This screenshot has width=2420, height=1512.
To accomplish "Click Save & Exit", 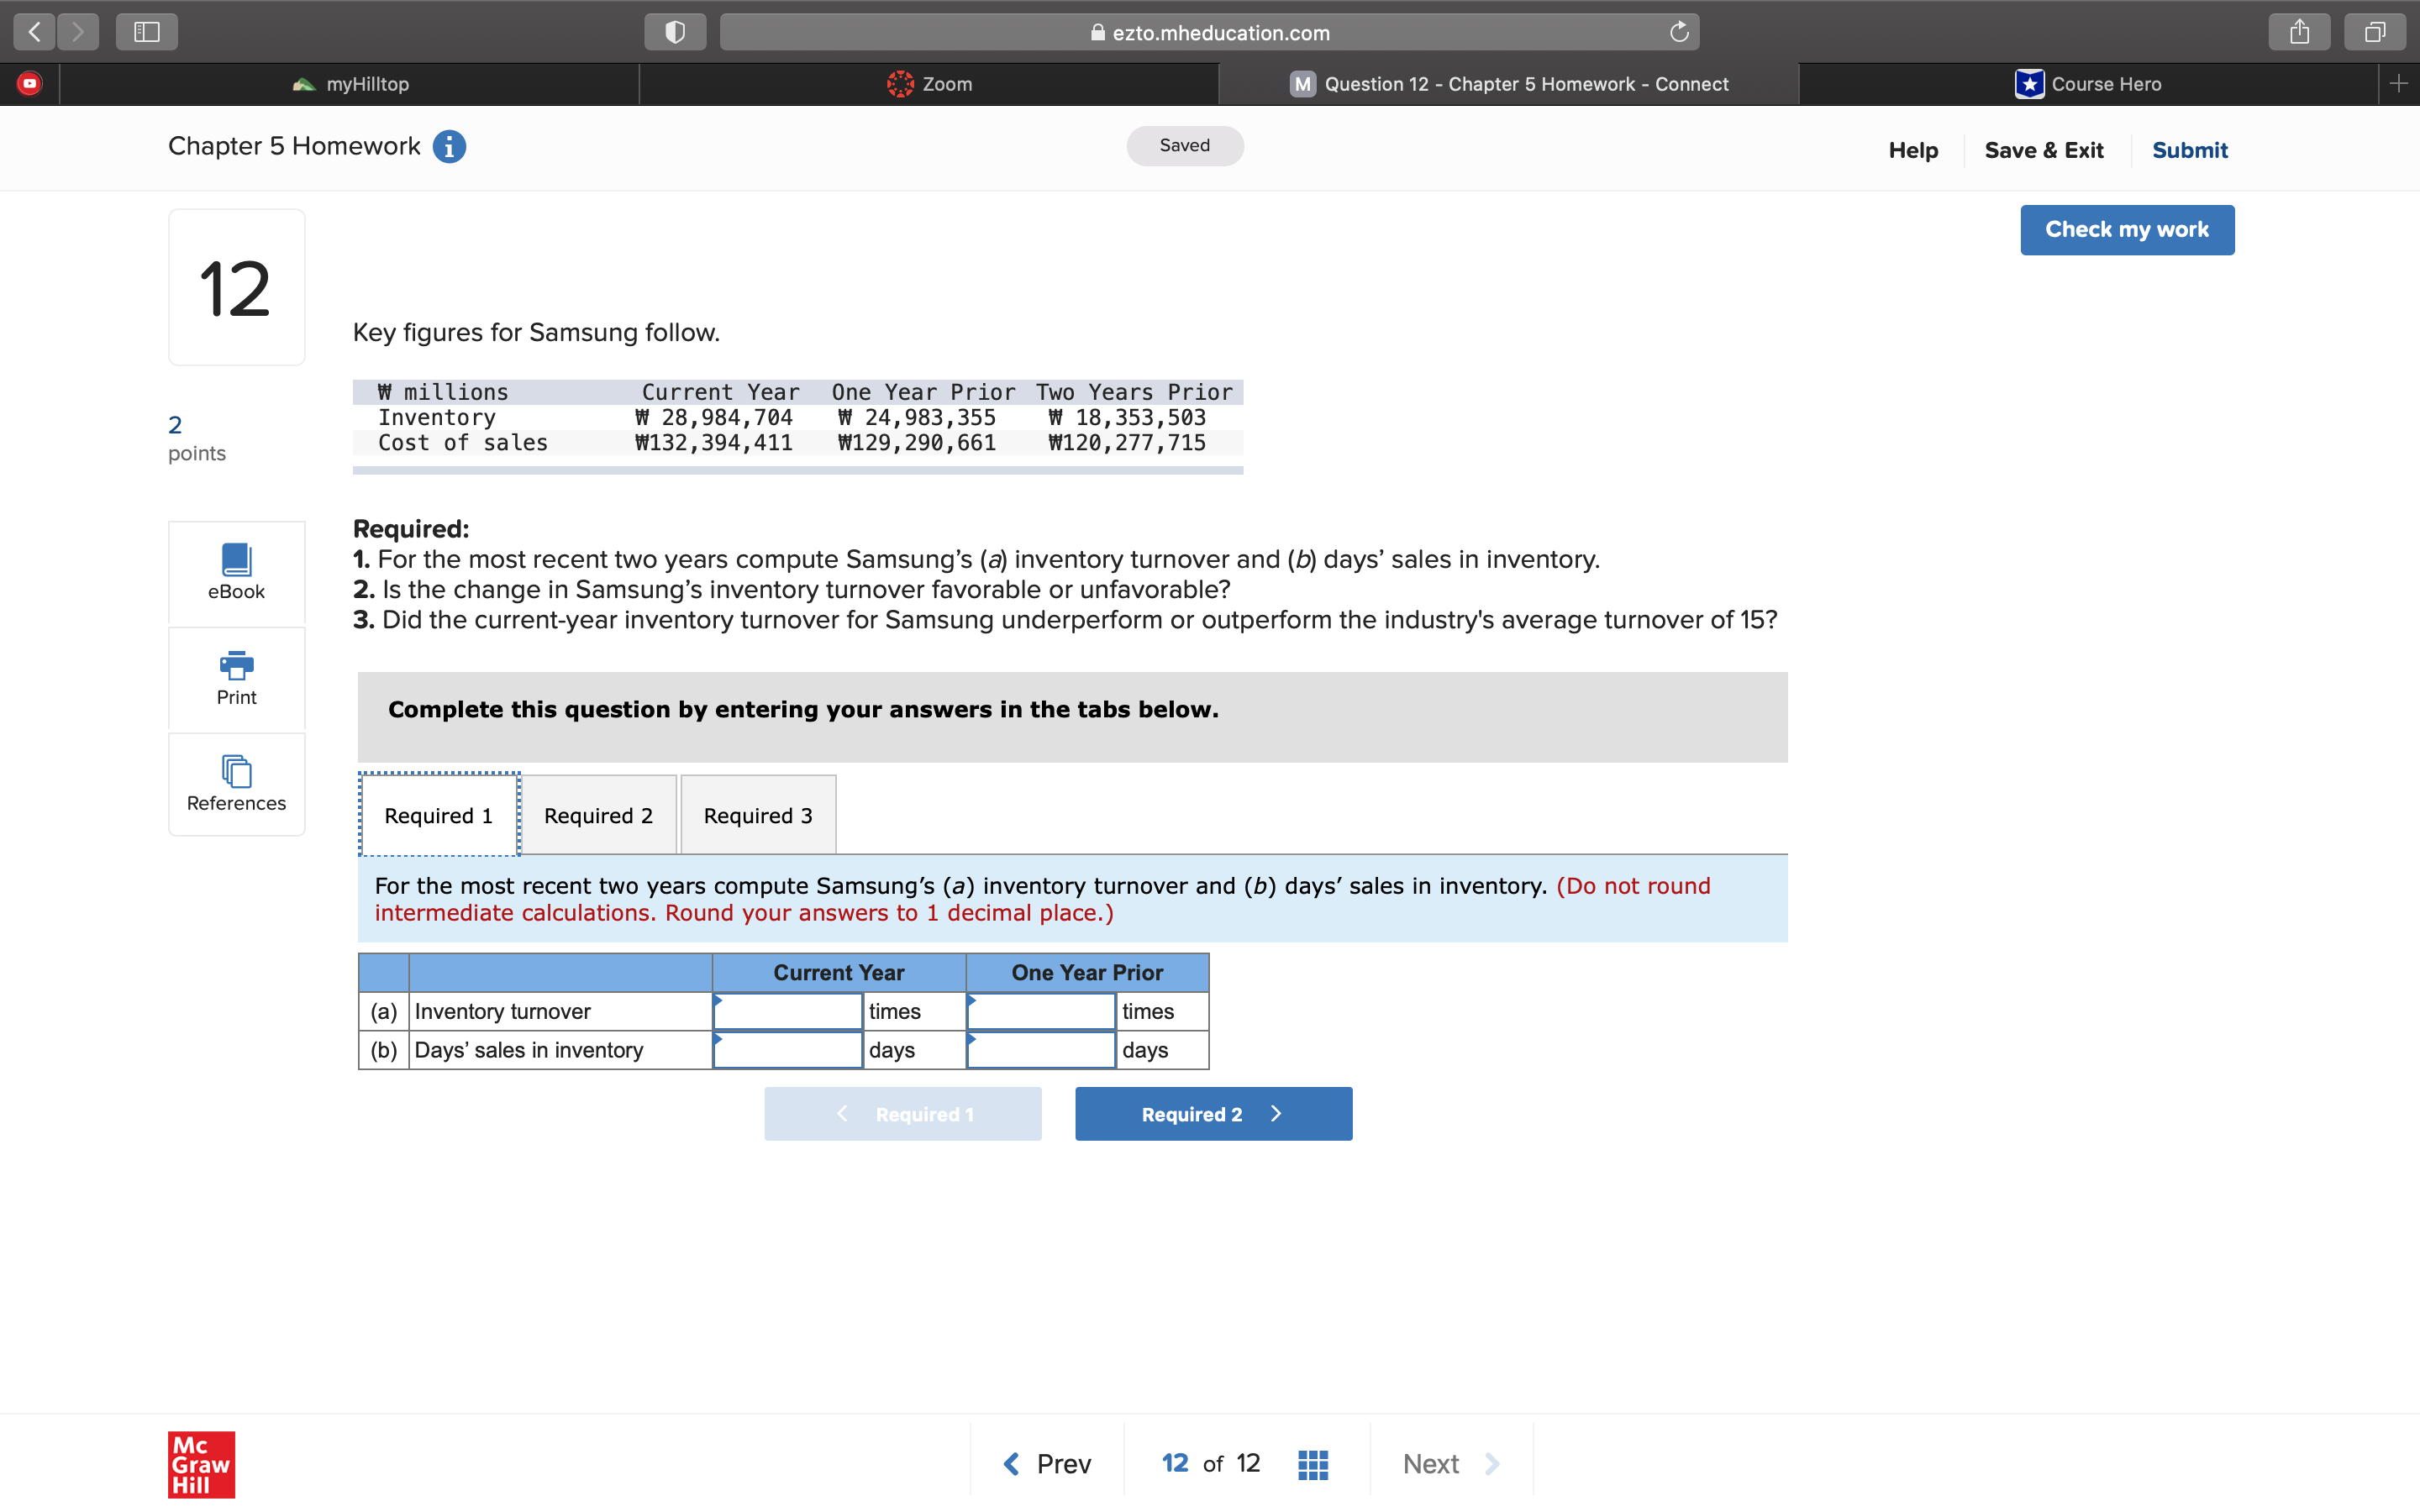I will (x=2044, y=149).
